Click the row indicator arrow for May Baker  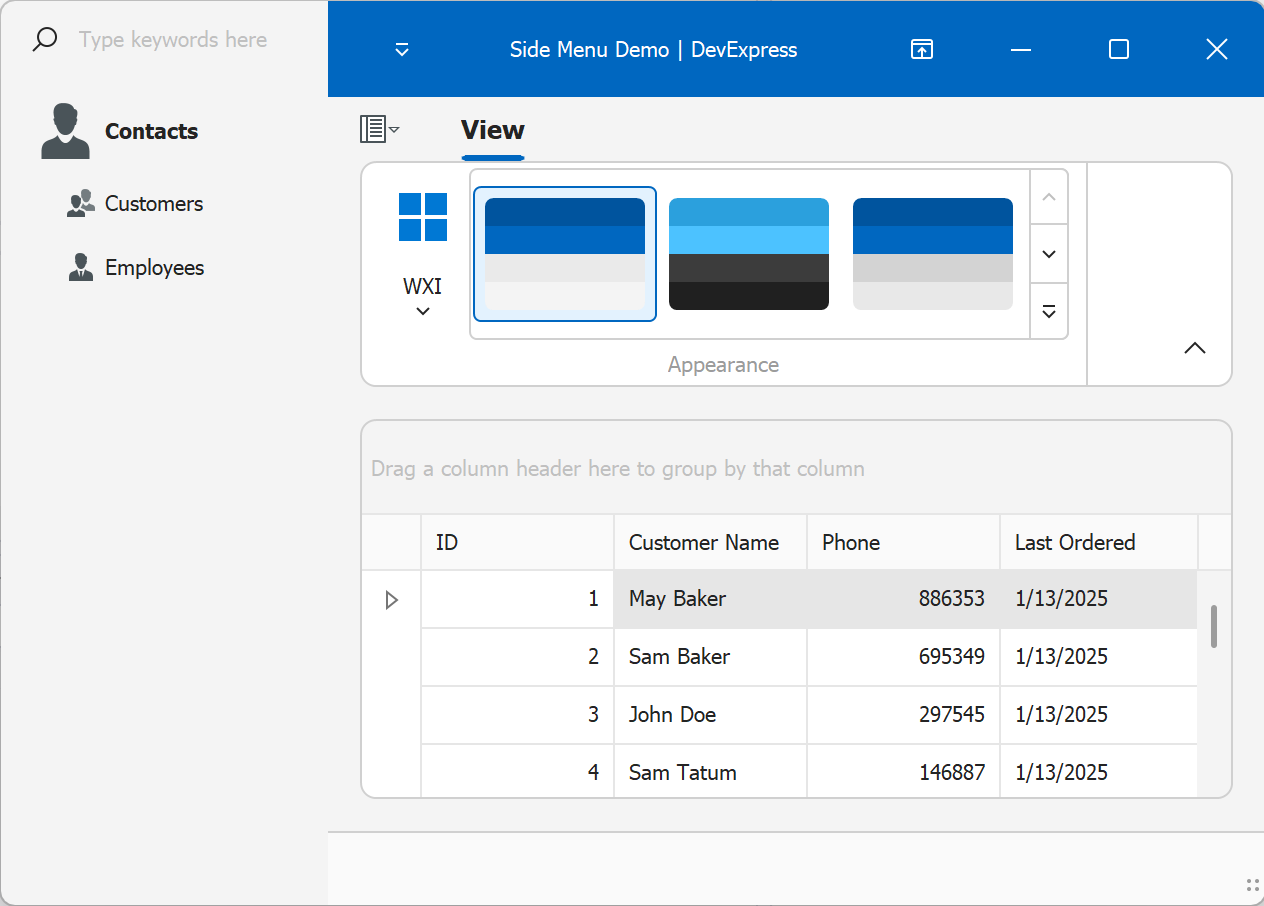point(392,600)
